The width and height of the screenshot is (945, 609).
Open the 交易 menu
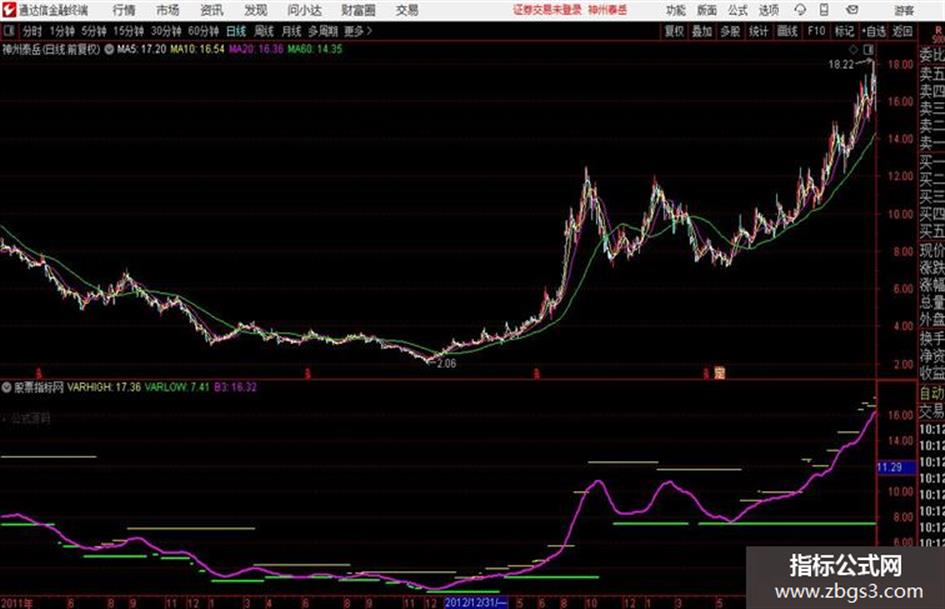[x=407, y=10]
